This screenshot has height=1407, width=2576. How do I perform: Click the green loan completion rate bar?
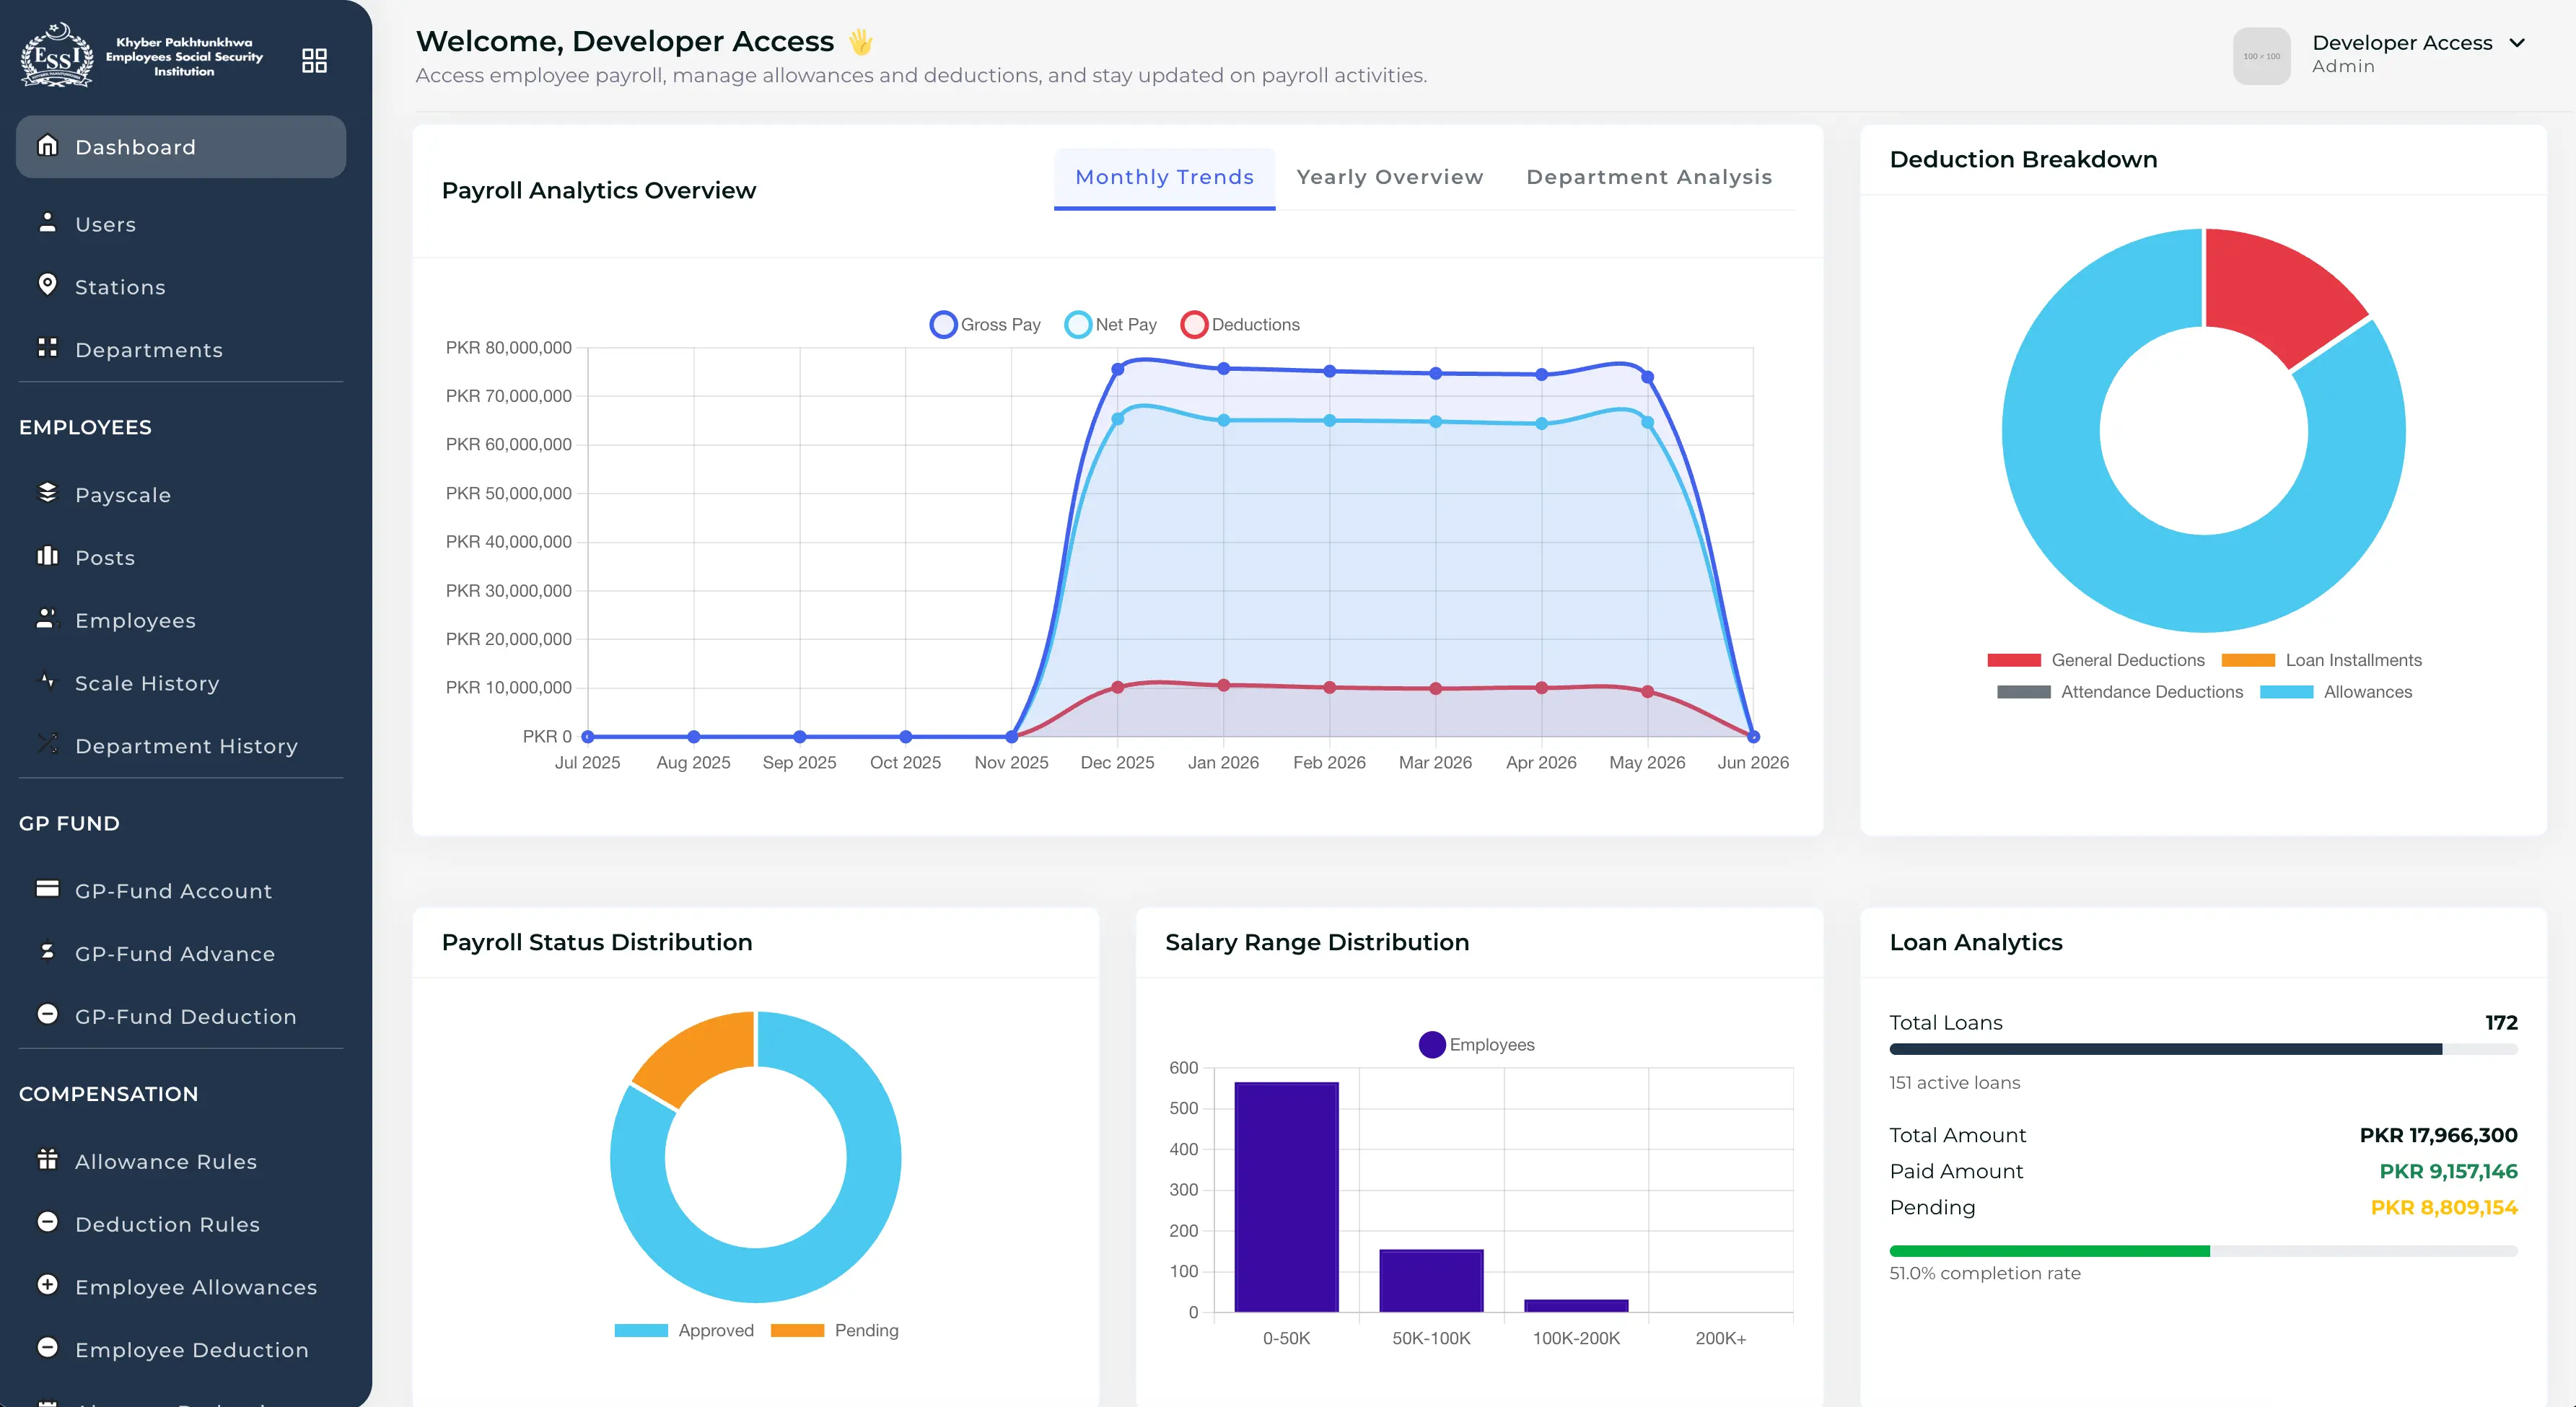point(2049,1251)
